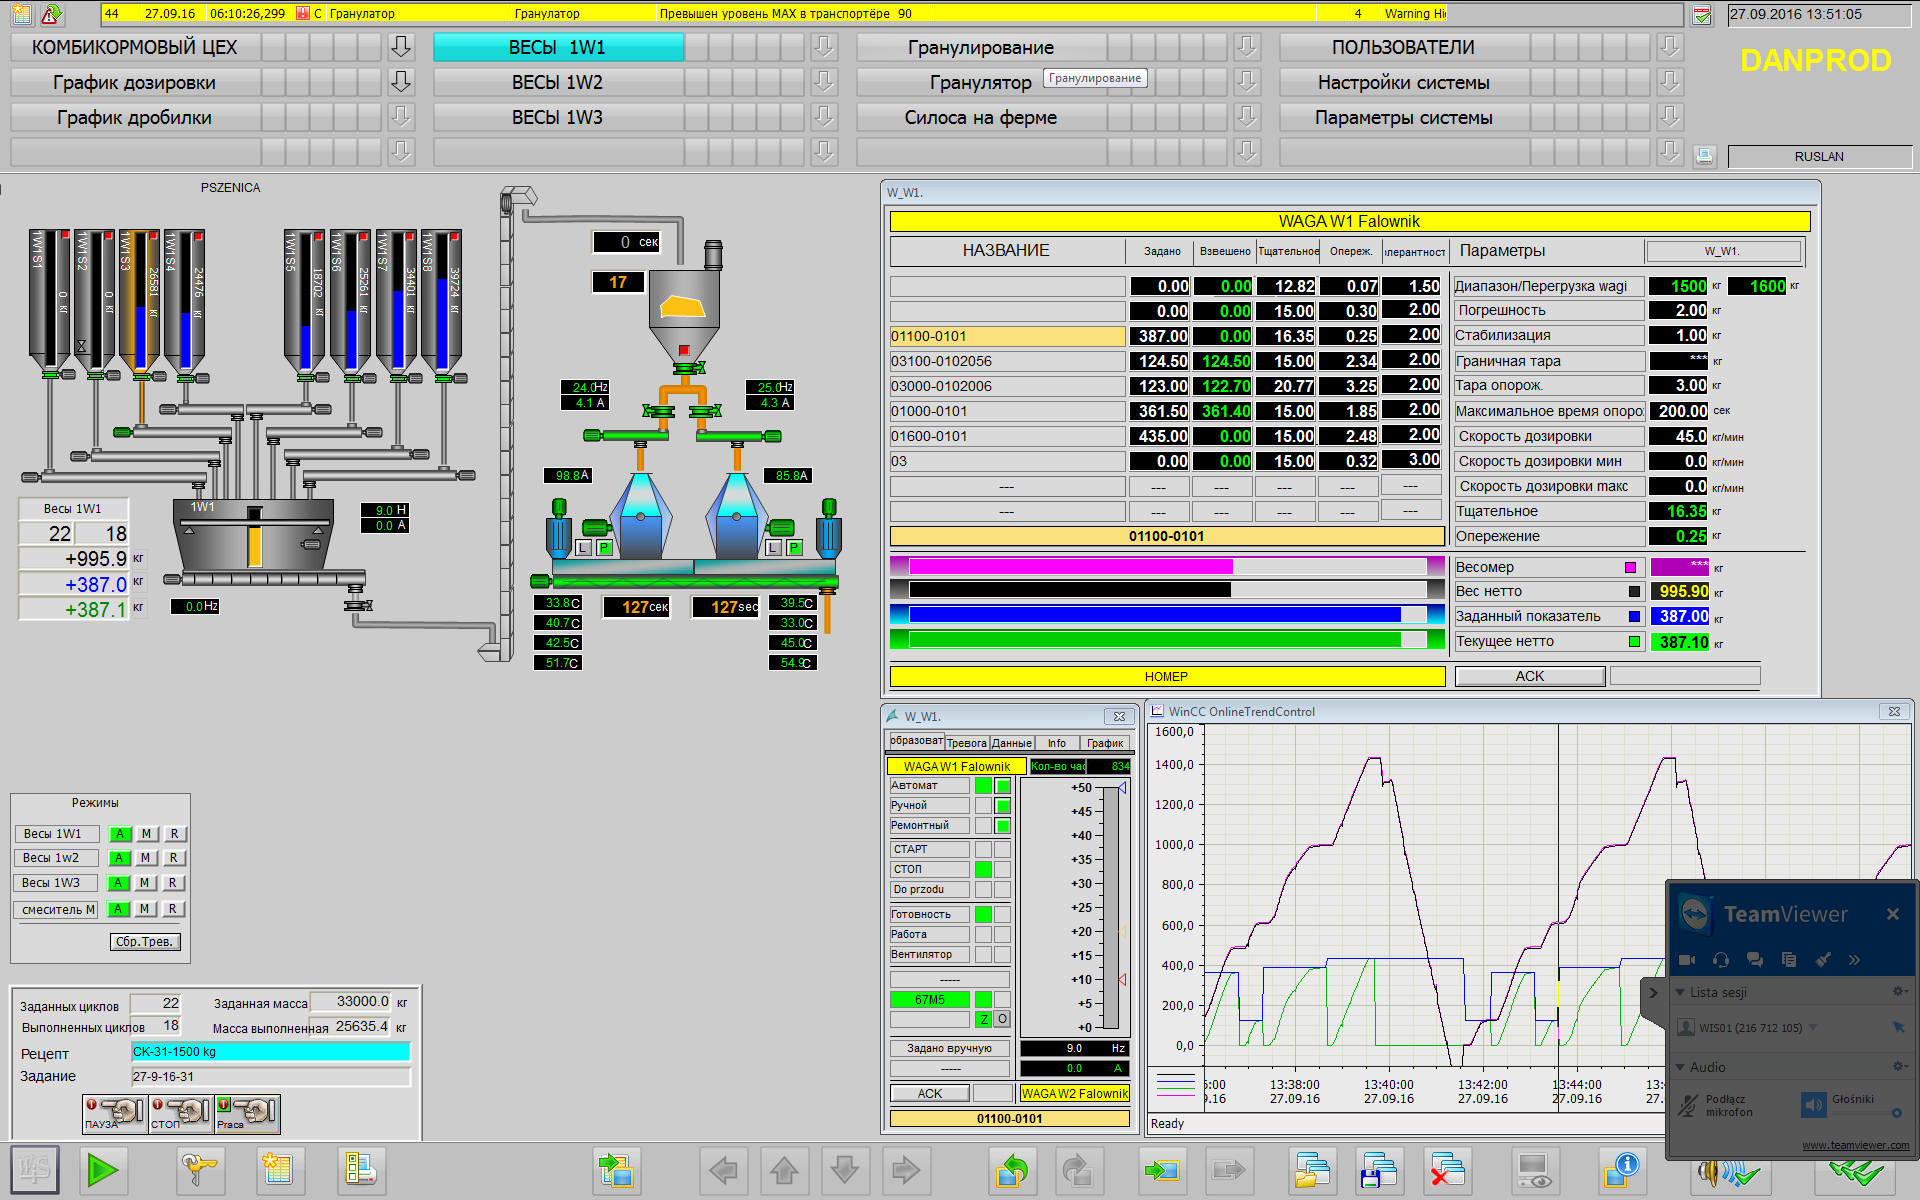This screenshot has width=1920, height=1200.
Task: Expand the КОМБИКОРМОВЫЙ ЦЕХ down arrow
Action: [401, 47]
